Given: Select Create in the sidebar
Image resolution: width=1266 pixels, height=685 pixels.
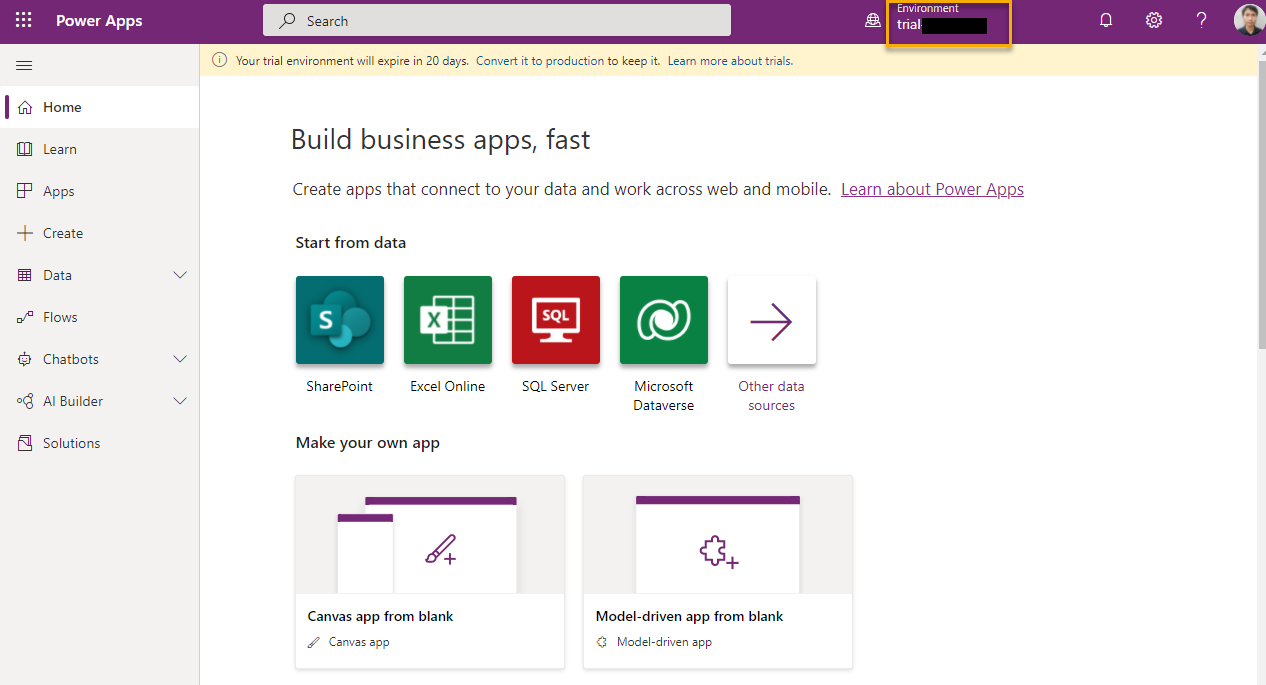Looking at the screenshot, I should [100, 233].
